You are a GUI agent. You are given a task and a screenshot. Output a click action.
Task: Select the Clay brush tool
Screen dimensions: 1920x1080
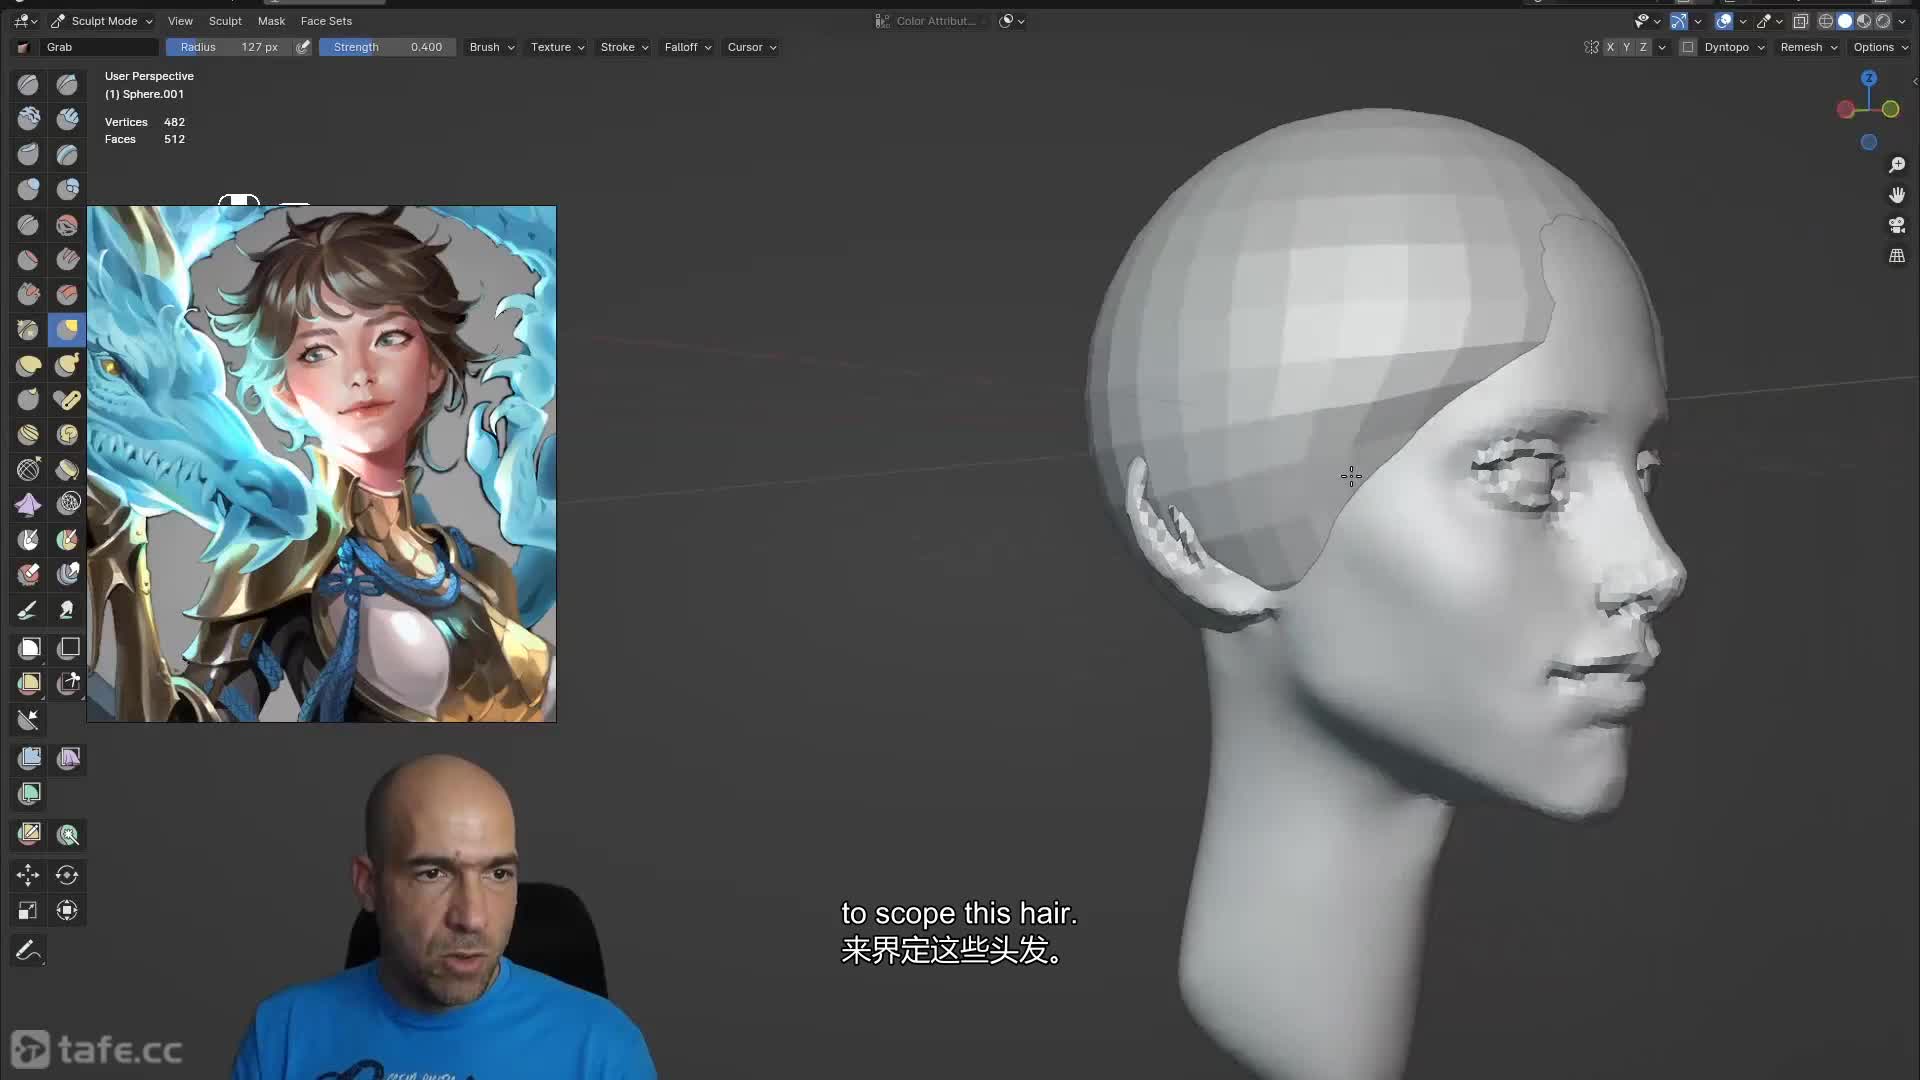28,120
